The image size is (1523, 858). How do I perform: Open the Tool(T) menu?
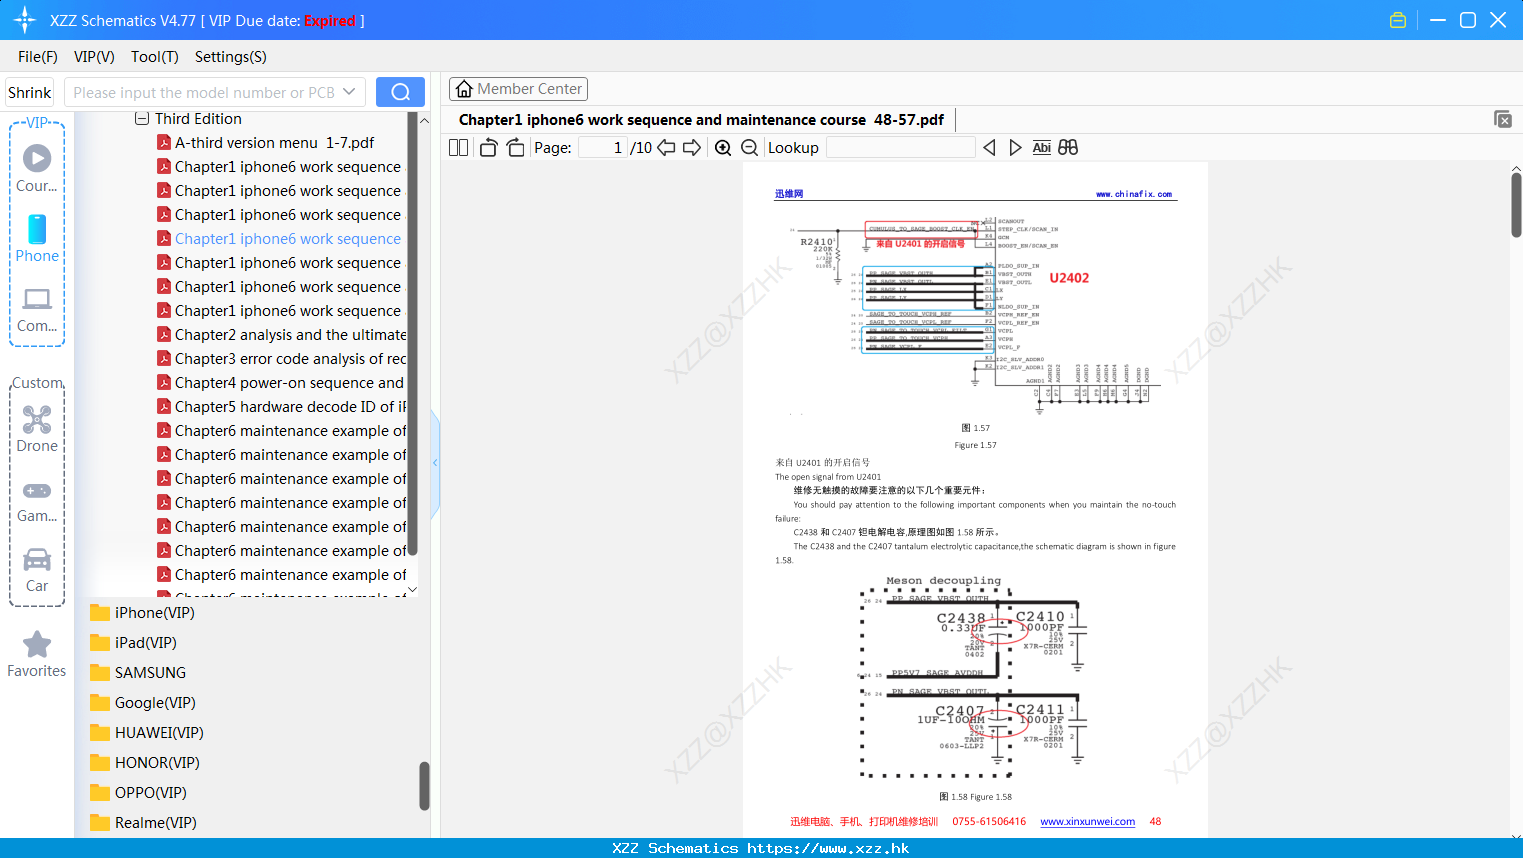coord(155,56)
